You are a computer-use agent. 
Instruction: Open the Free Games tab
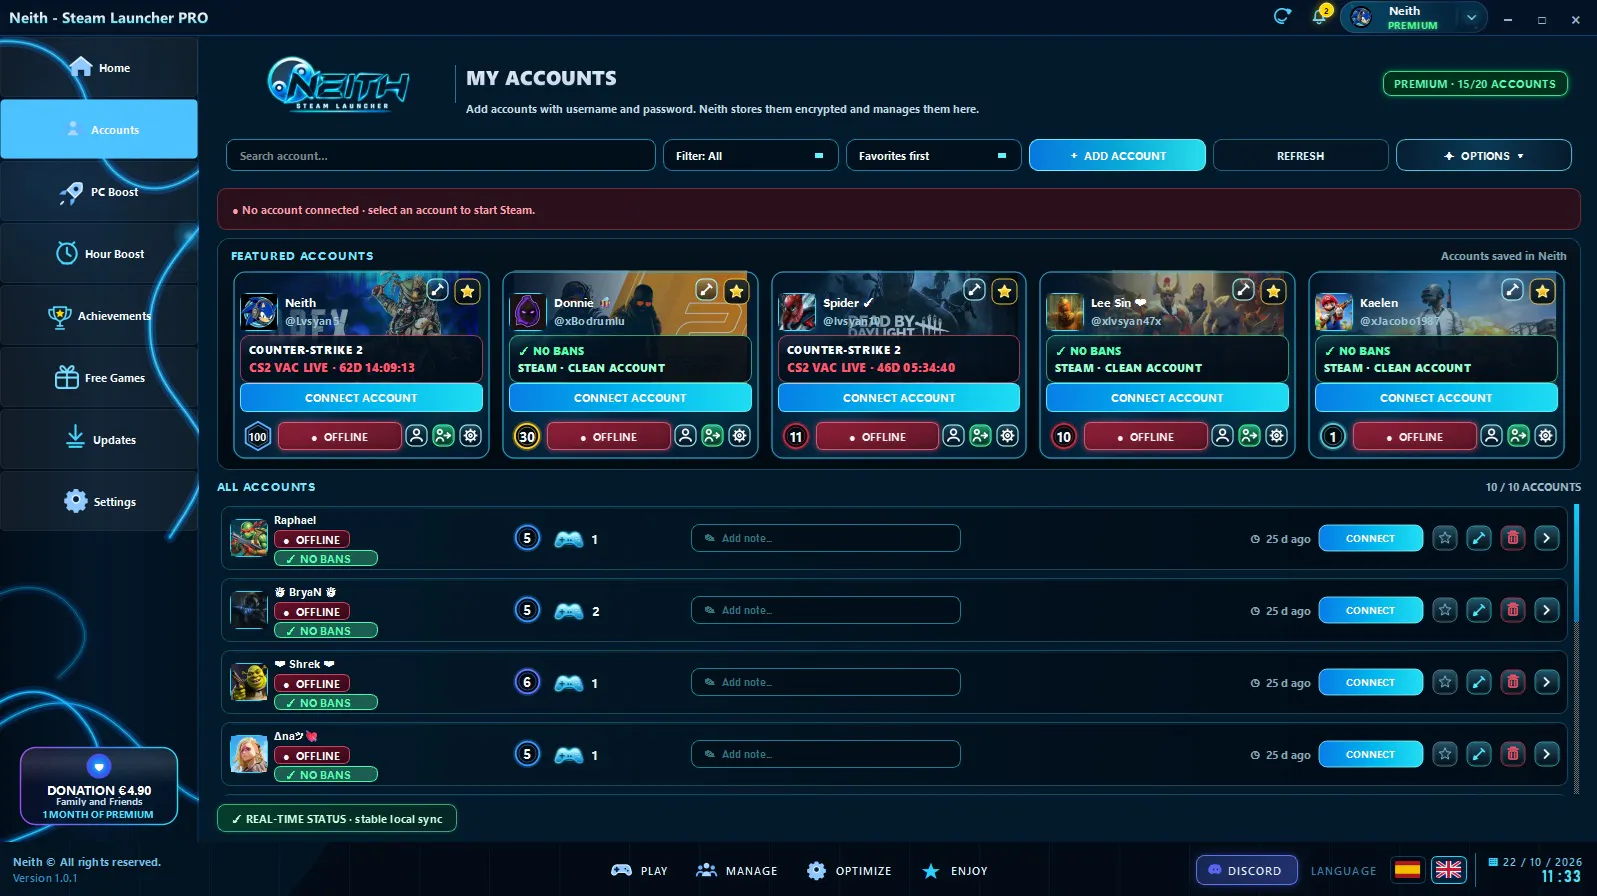(x=99, y=378)
